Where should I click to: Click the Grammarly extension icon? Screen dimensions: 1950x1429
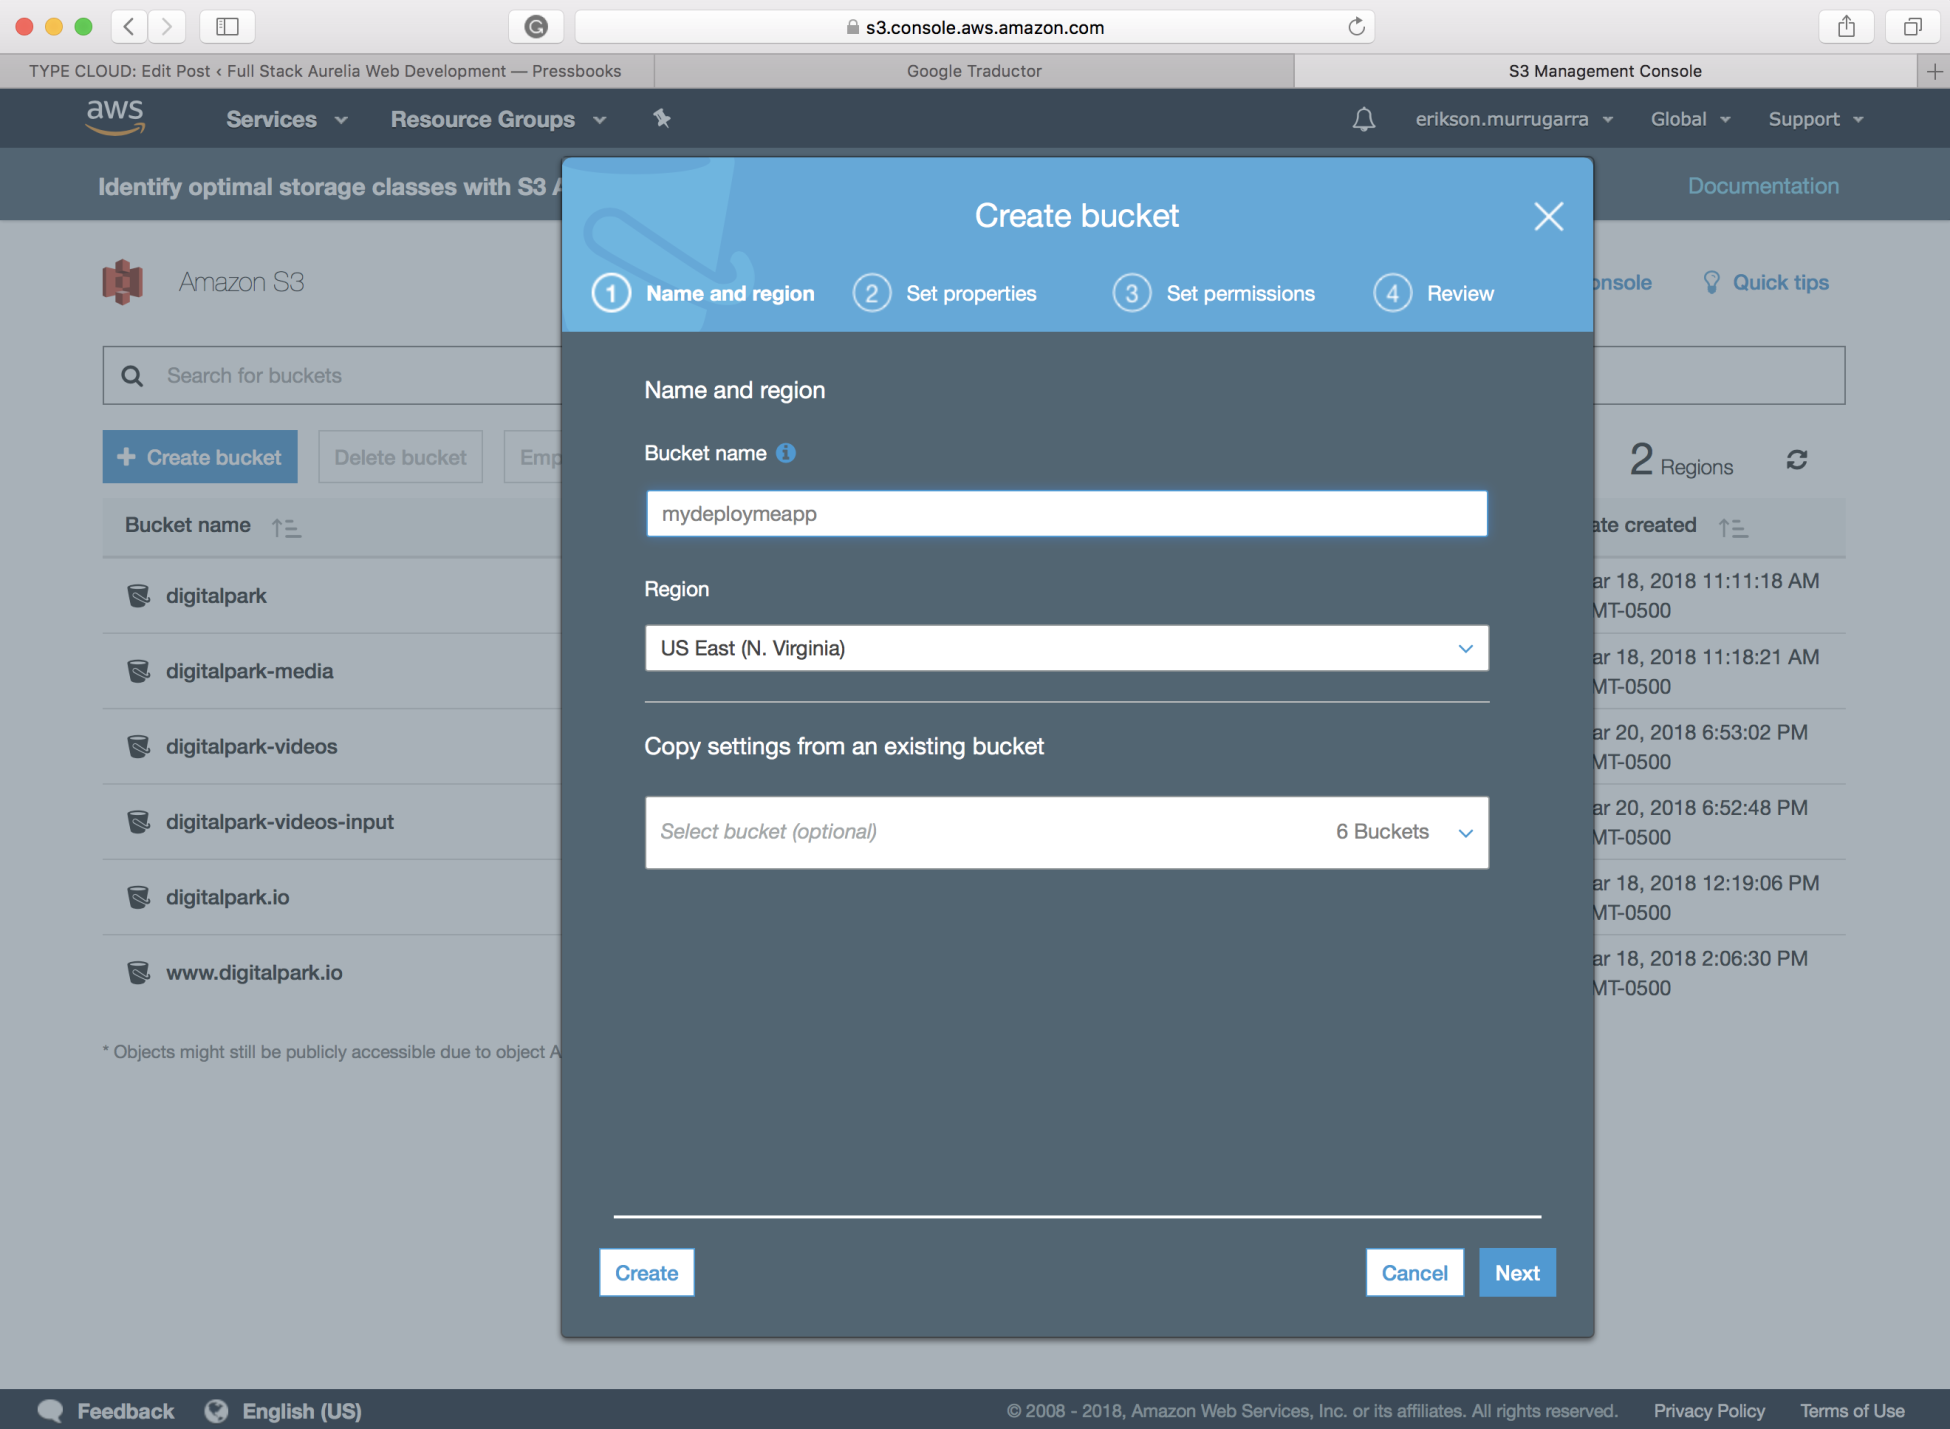[x=536, y=27]
